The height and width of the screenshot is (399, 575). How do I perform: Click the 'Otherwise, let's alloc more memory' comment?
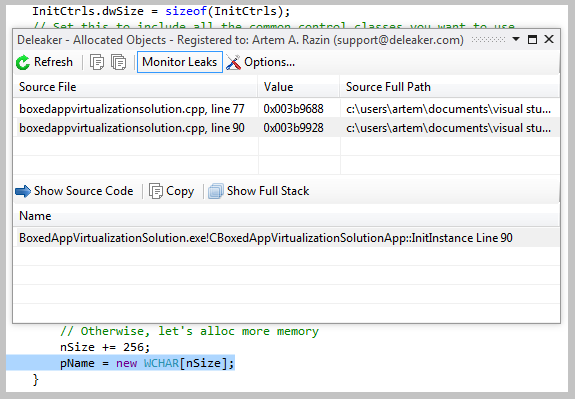pyautogui.click(x=190, y=331)
